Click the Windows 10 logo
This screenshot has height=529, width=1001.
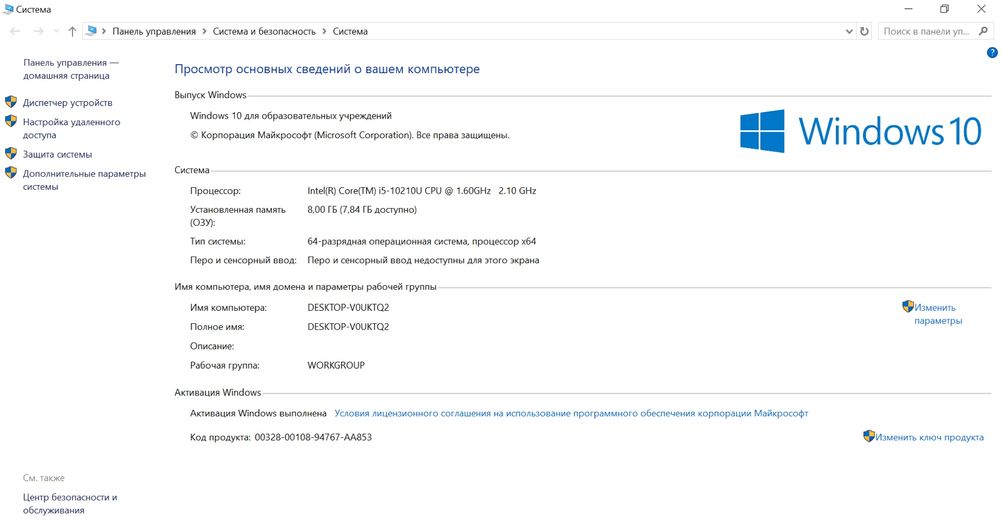pos(861,131)
